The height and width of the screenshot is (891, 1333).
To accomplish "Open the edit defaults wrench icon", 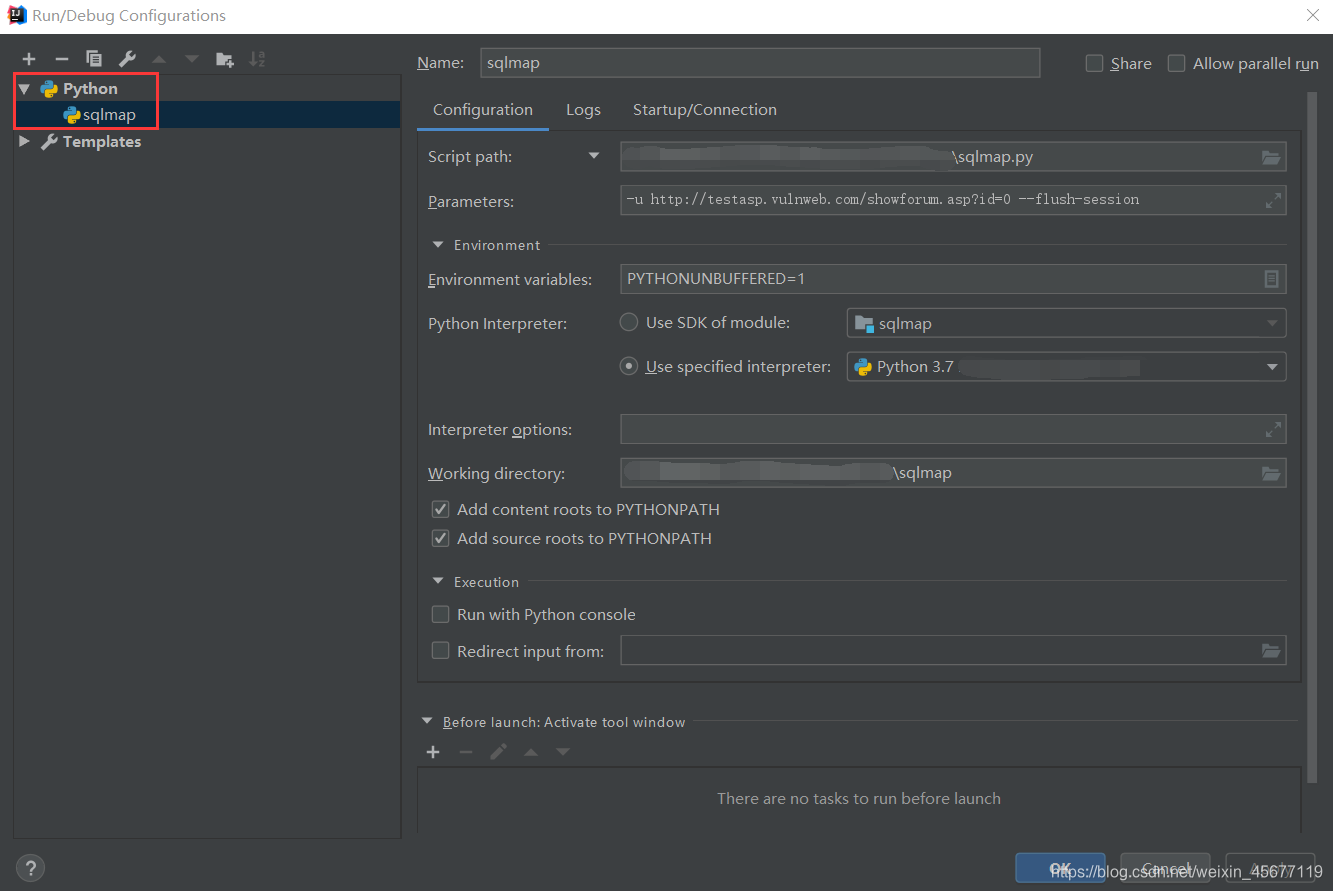I will pos(127,59).
